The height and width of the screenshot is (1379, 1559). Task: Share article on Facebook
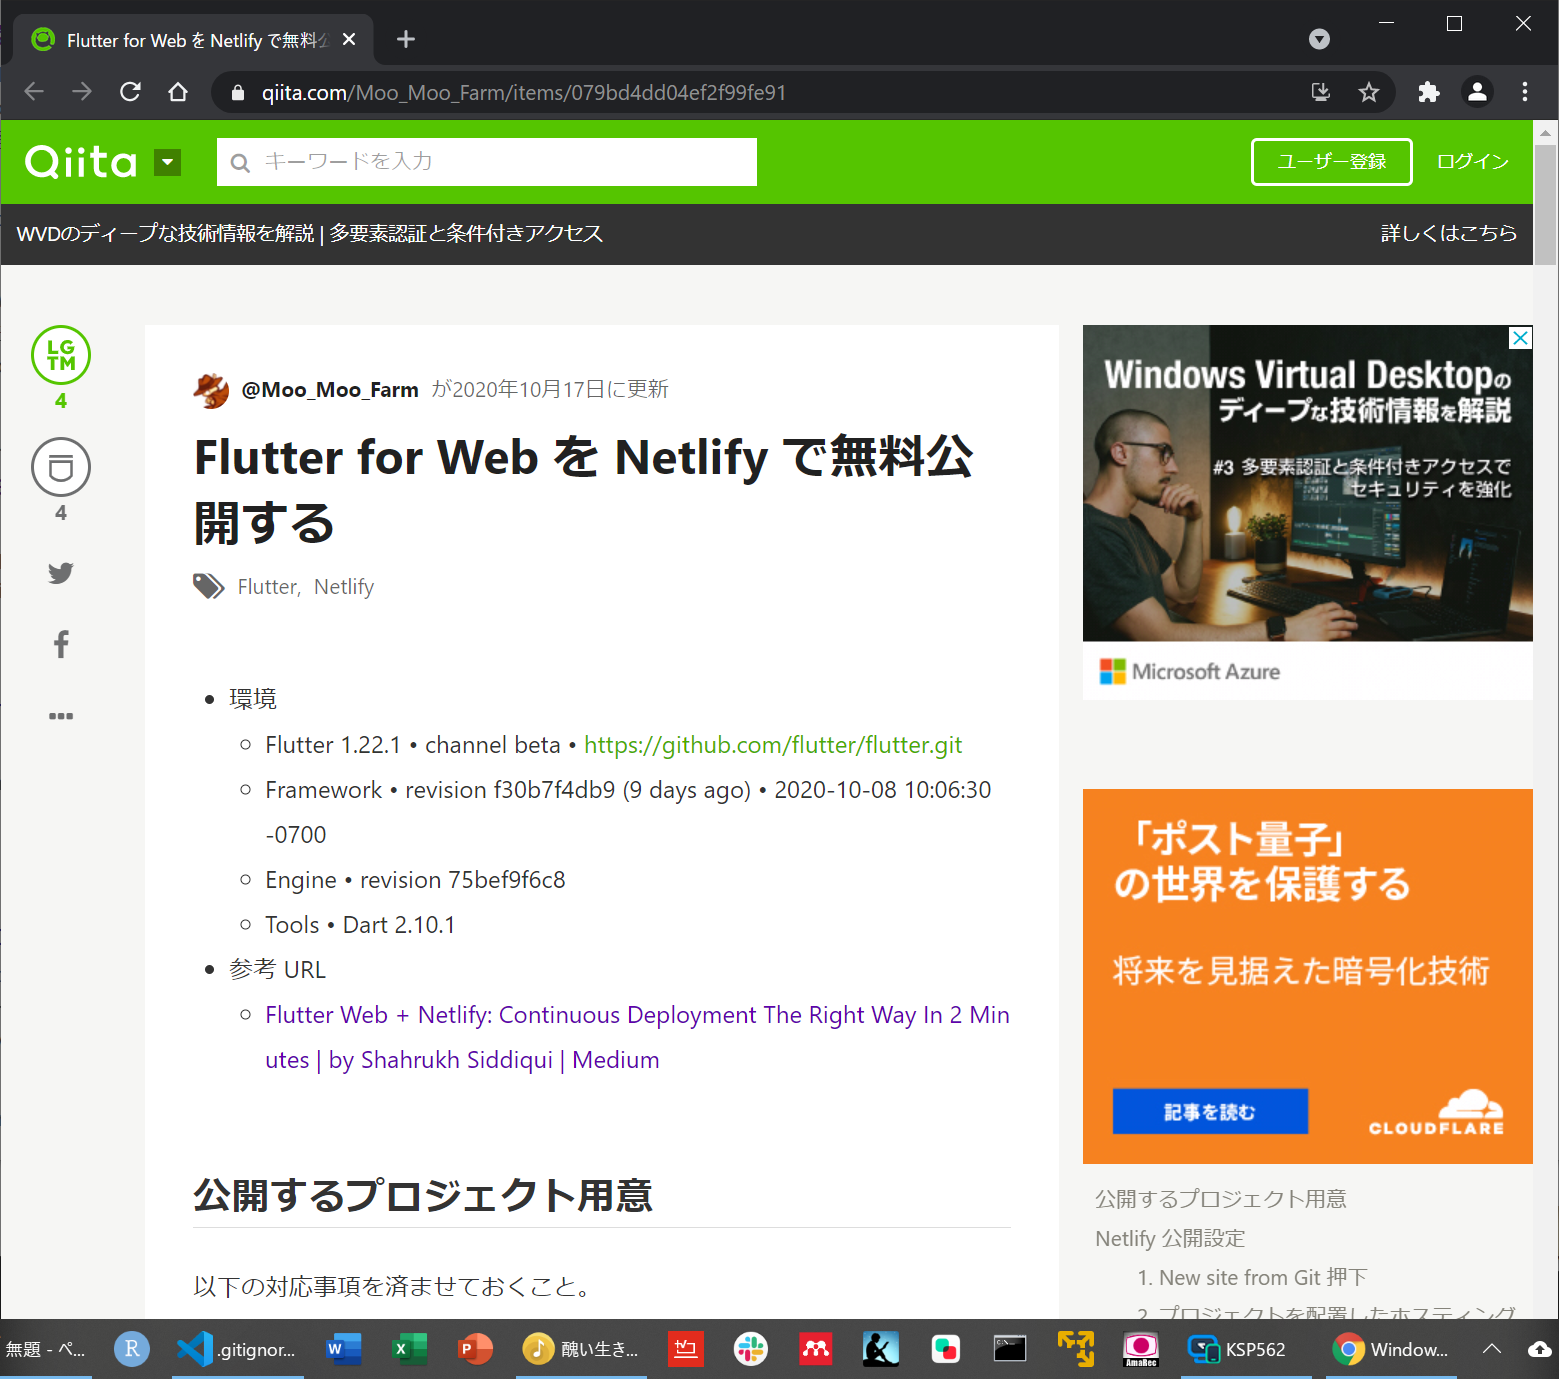[61, 644]
